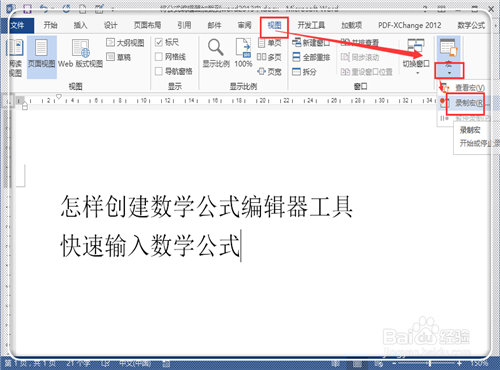Split the window (拆分)
500x370 pixels.
coord(304,71)
